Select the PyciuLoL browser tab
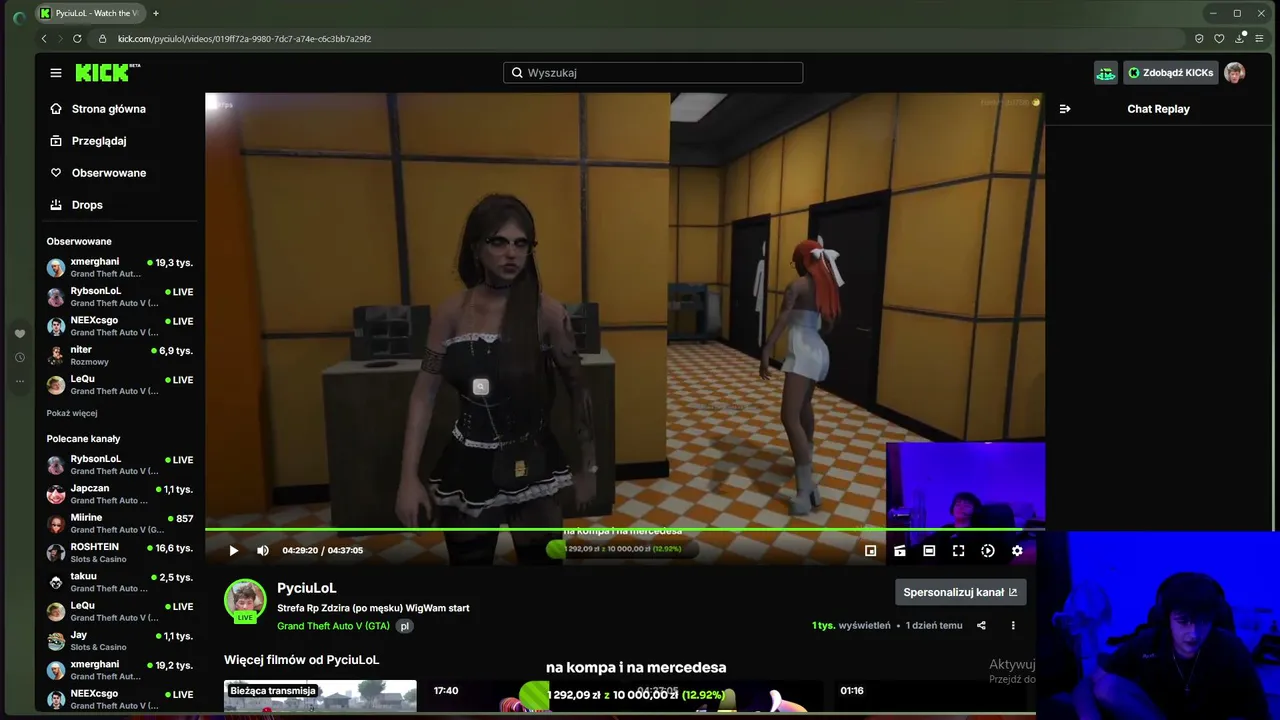The image size is (1280, 720). coord(89,13)
